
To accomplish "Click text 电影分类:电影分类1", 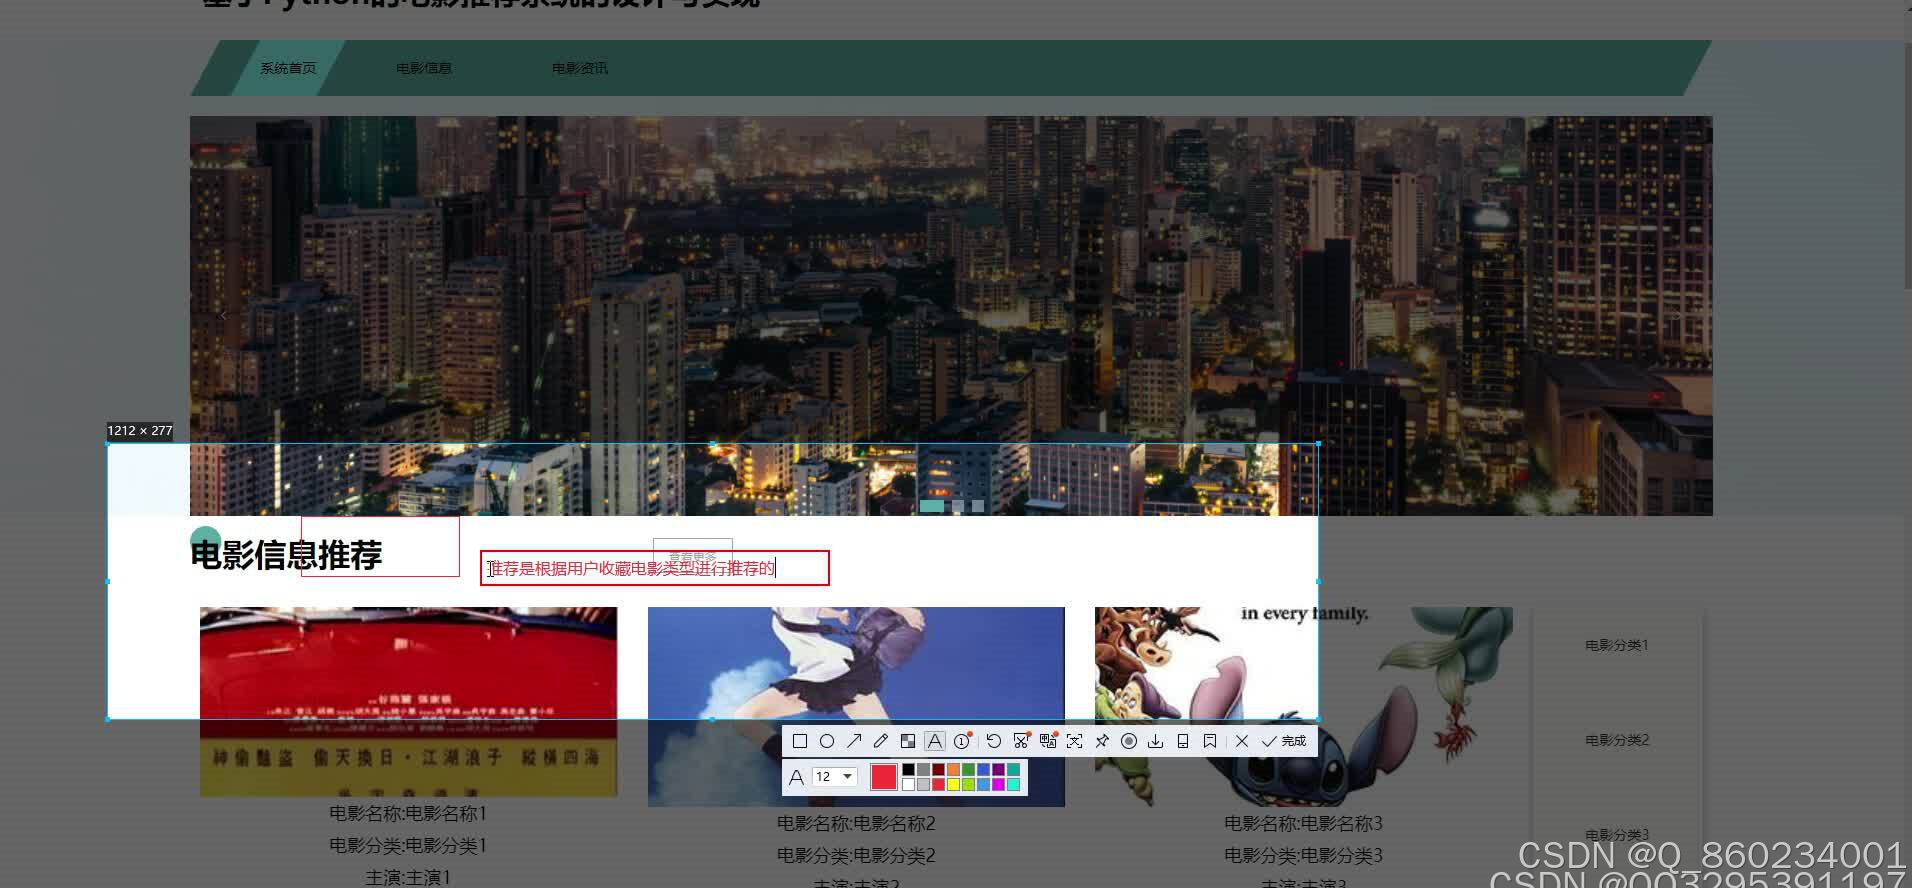I will coord(408,846).
